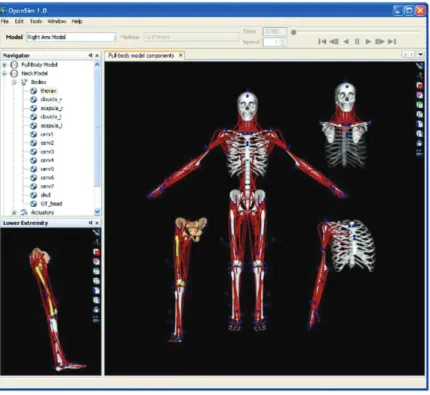Screen dimensions: 430x395
Task: Click the body icon beside skull
Action: (33, 195)
